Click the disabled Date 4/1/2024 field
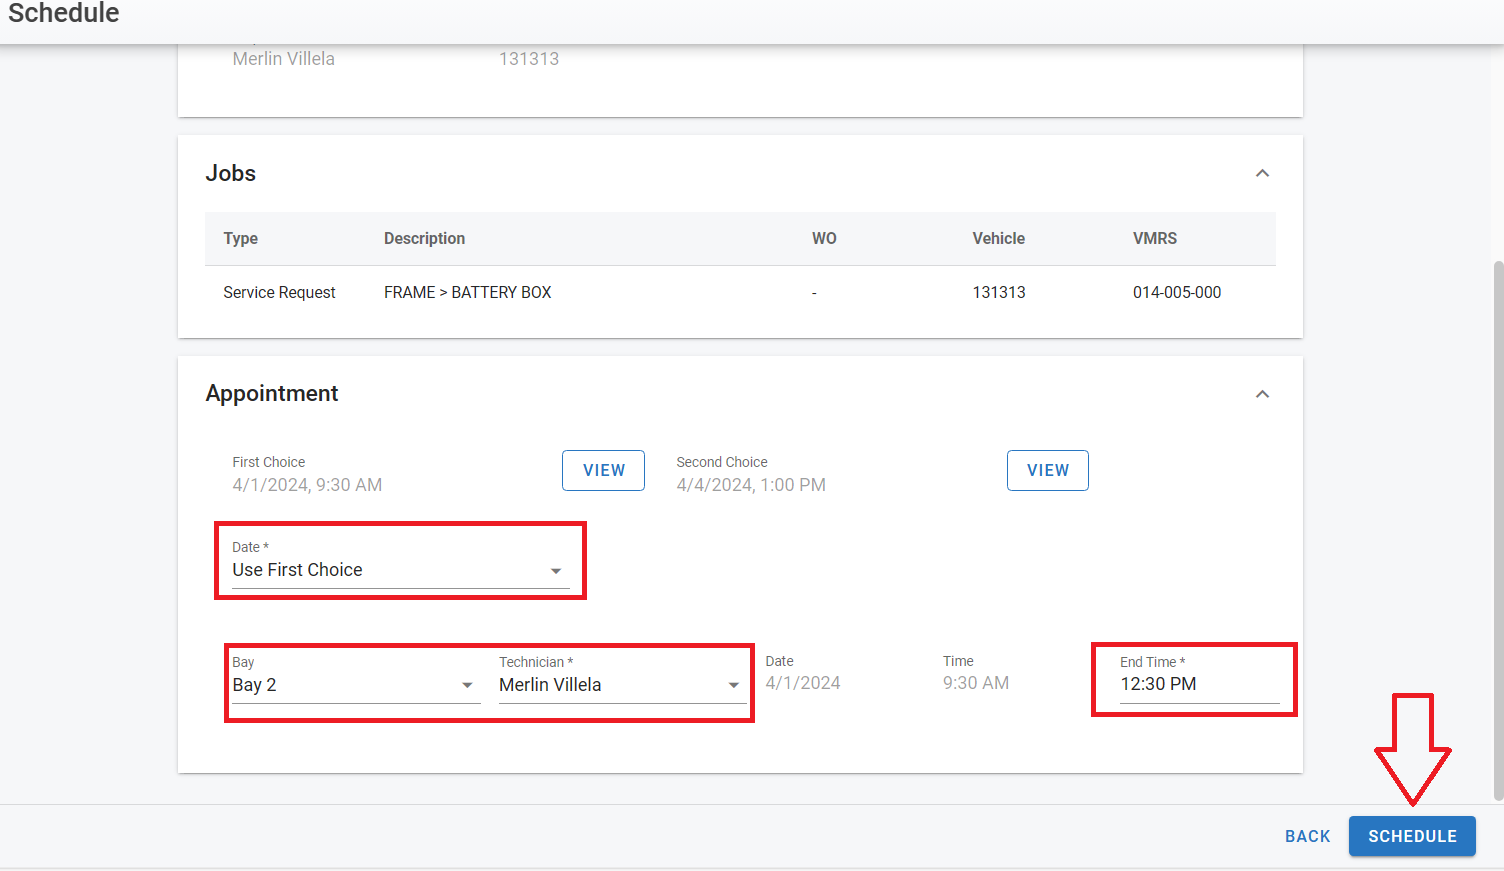The height and width of the screenshot is (871, 1504). click(x=803, y=683)
